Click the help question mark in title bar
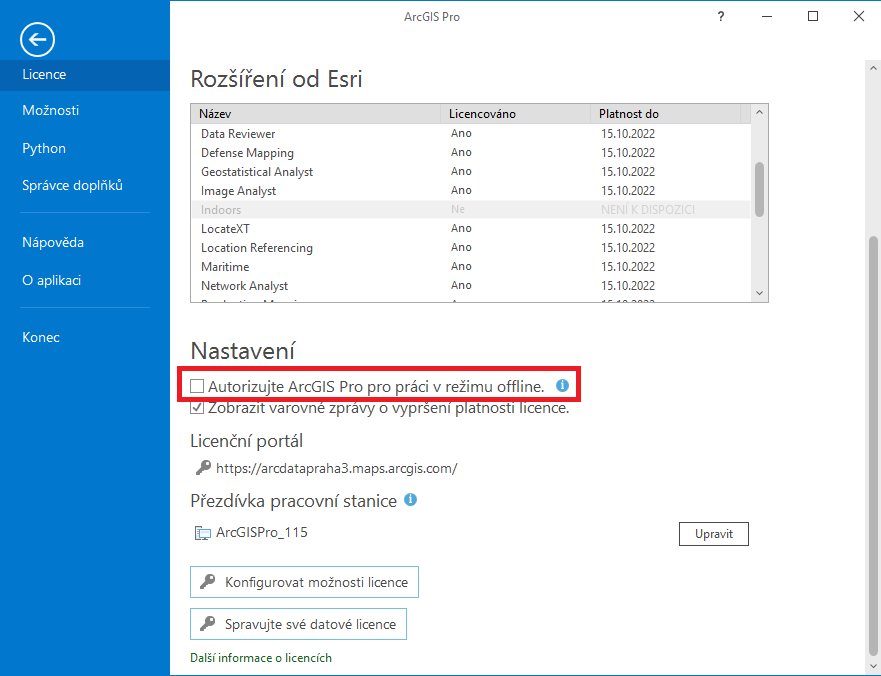The image size is (881, 676). pyautogui.click(x=721, y=16)
